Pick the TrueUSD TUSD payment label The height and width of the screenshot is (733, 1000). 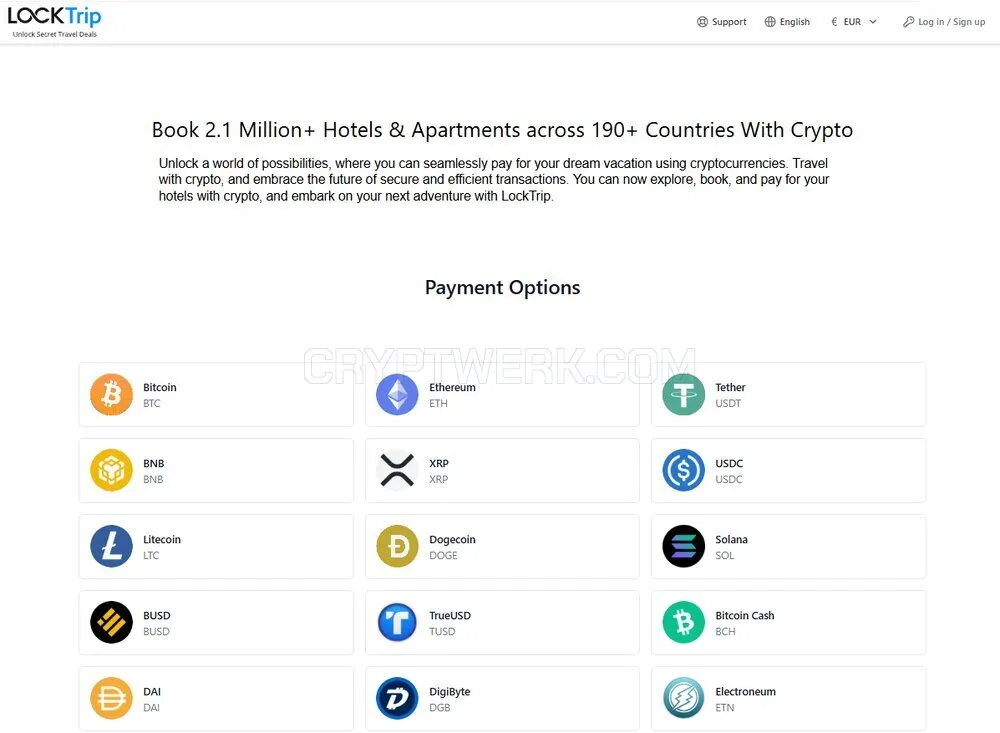point(450,623)
